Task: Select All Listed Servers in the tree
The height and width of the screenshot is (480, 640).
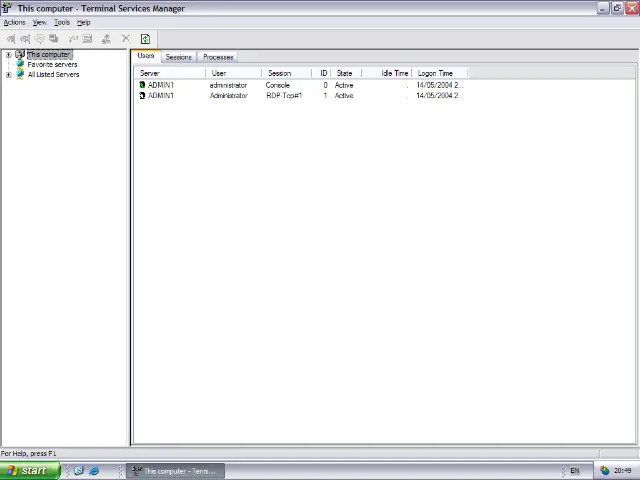Action: (53, 74)
